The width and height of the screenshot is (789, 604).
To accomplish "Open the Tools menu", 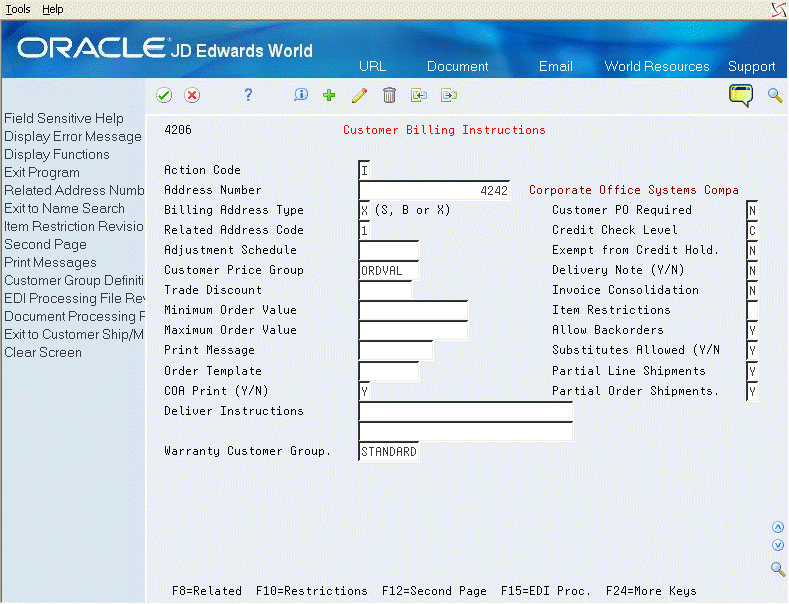I will pyautogui.click(x=18, y=9).
